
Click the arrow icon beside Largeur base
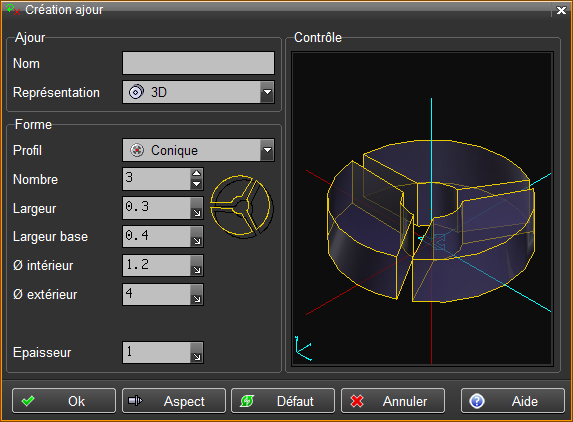tap(197, 237)
